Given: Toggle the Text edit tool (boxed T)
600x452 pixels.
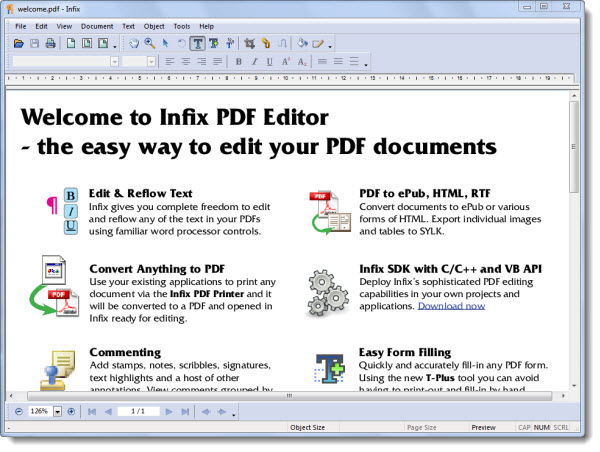Looking at the screenshot, I should pyautogui.click(x=197, y=44).
